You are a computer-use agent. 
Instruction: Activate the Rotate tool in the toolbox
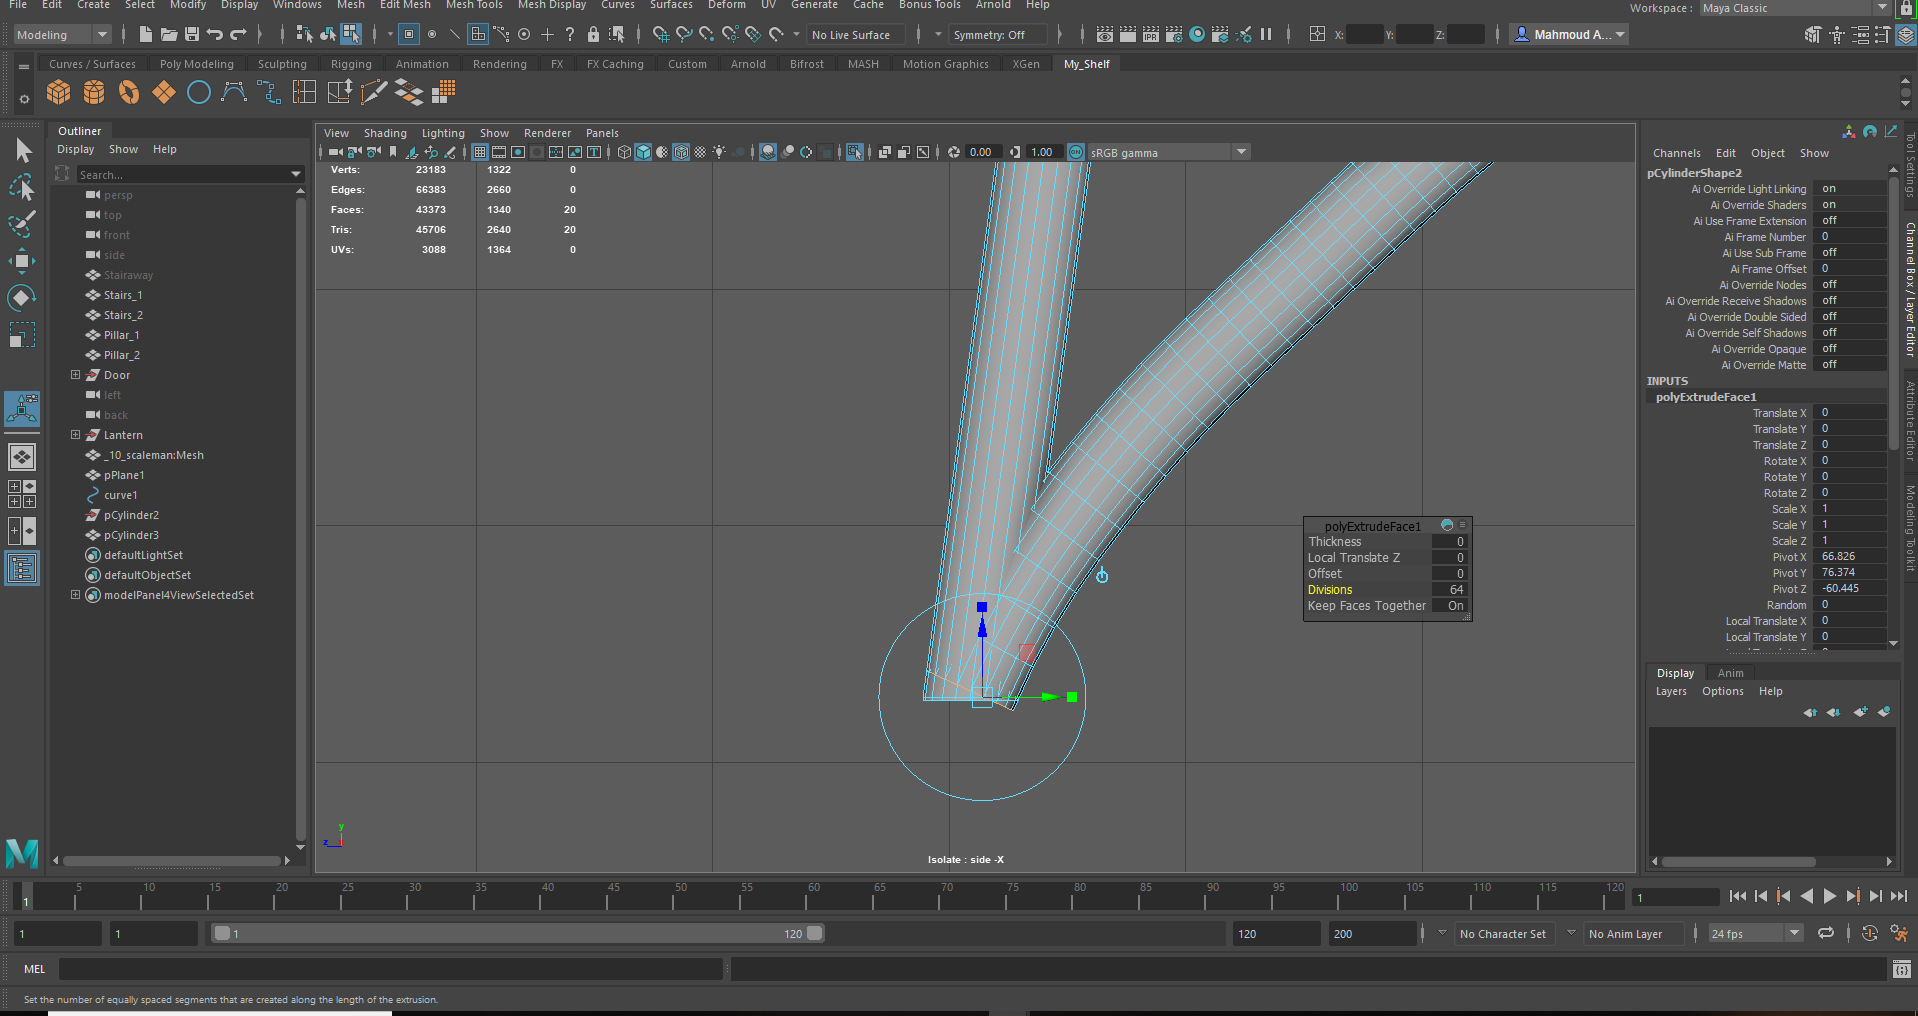(22, 297)
